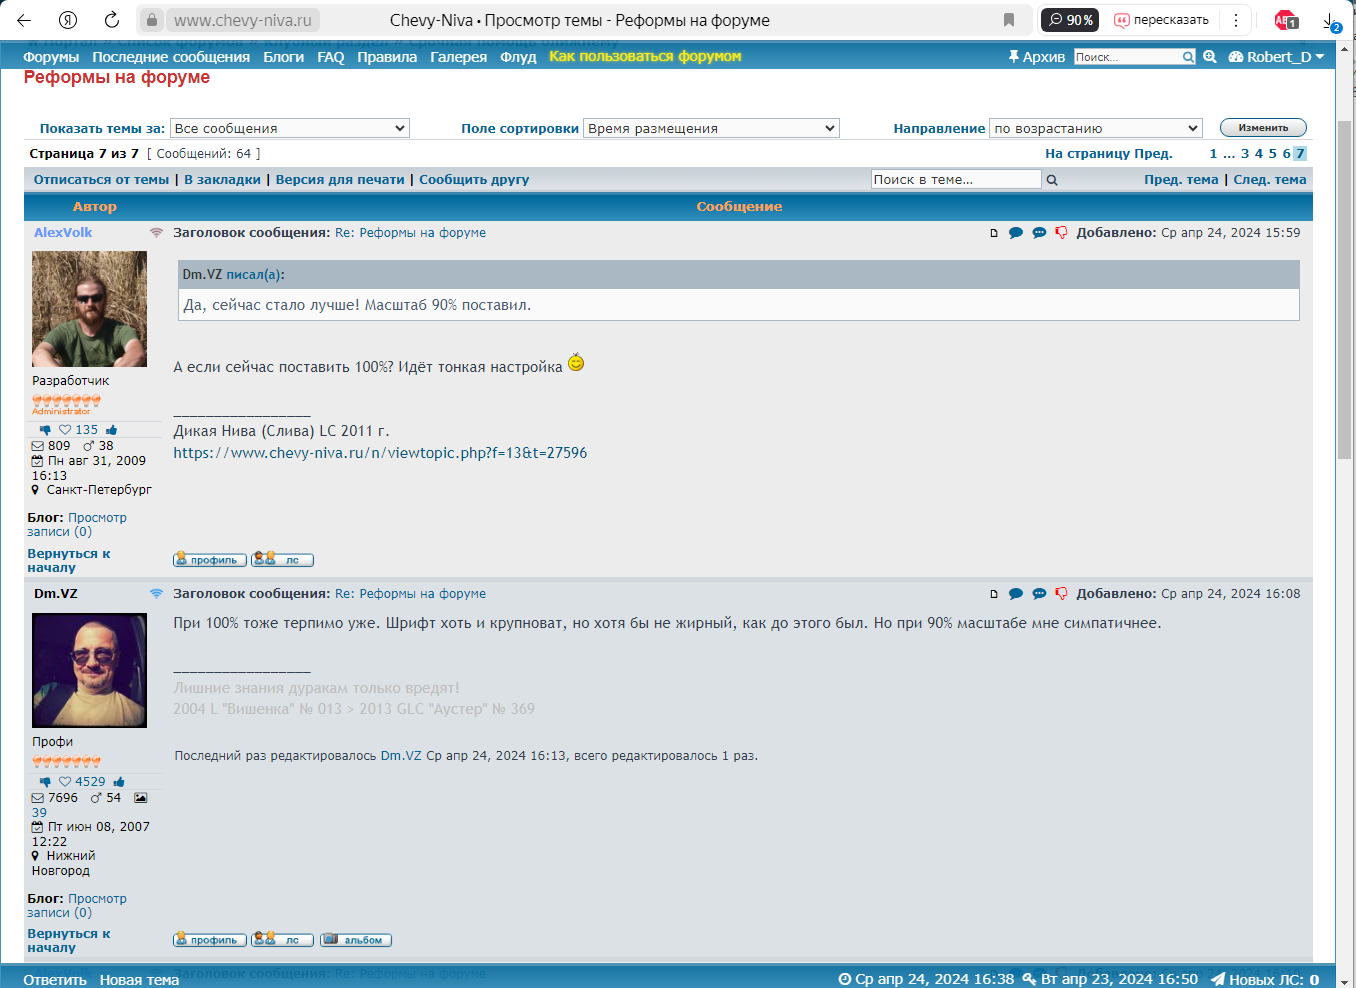Viewport: 1356px width, 988px height.
Task: Go to Галерея in the top menu
Action: (458, 57)
